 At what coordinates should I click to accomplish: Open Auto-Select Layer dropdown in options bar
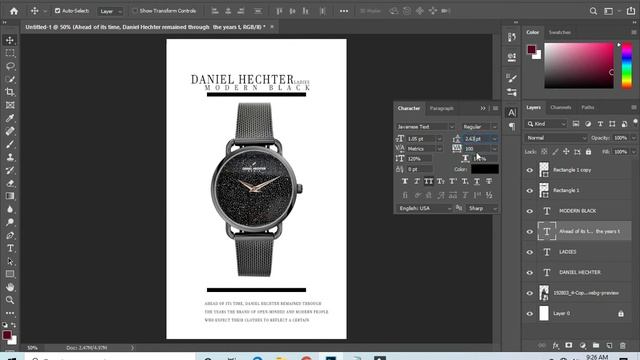tap(110, 11)
